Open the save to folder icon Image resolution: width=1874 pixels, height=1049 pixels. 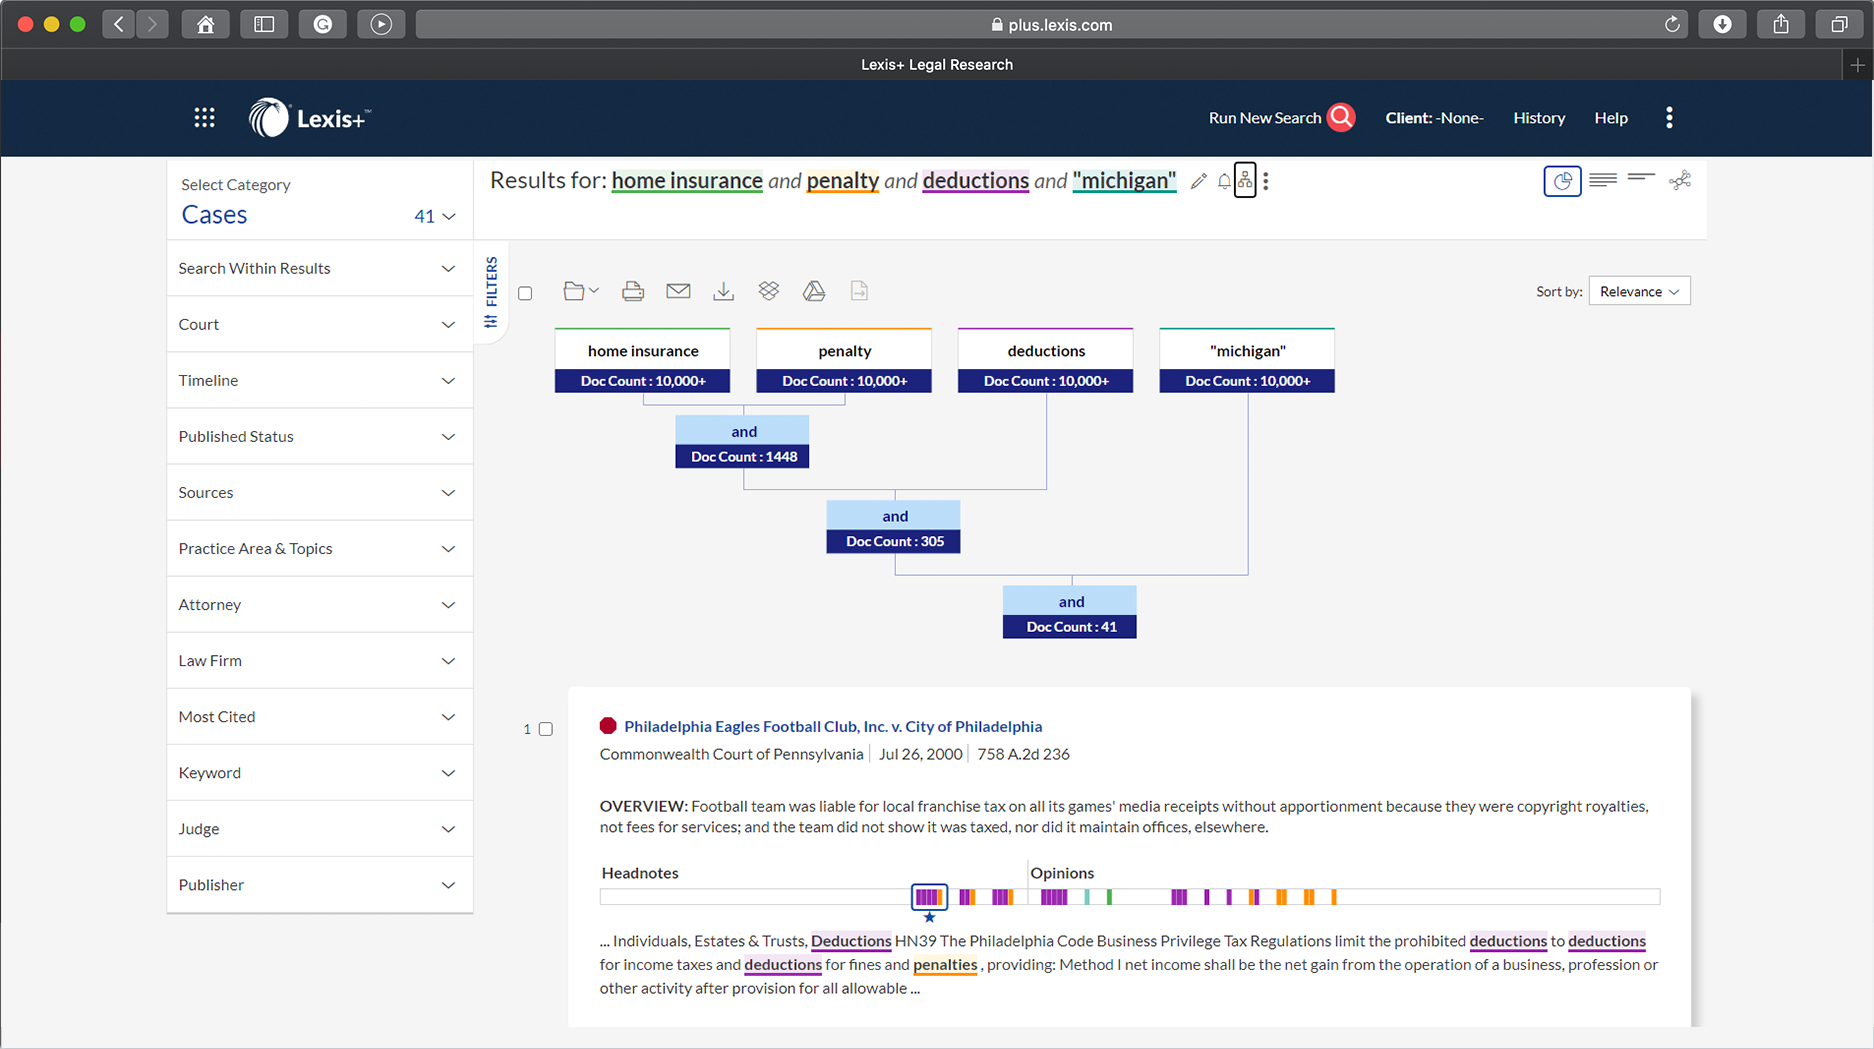coord(580,291)
